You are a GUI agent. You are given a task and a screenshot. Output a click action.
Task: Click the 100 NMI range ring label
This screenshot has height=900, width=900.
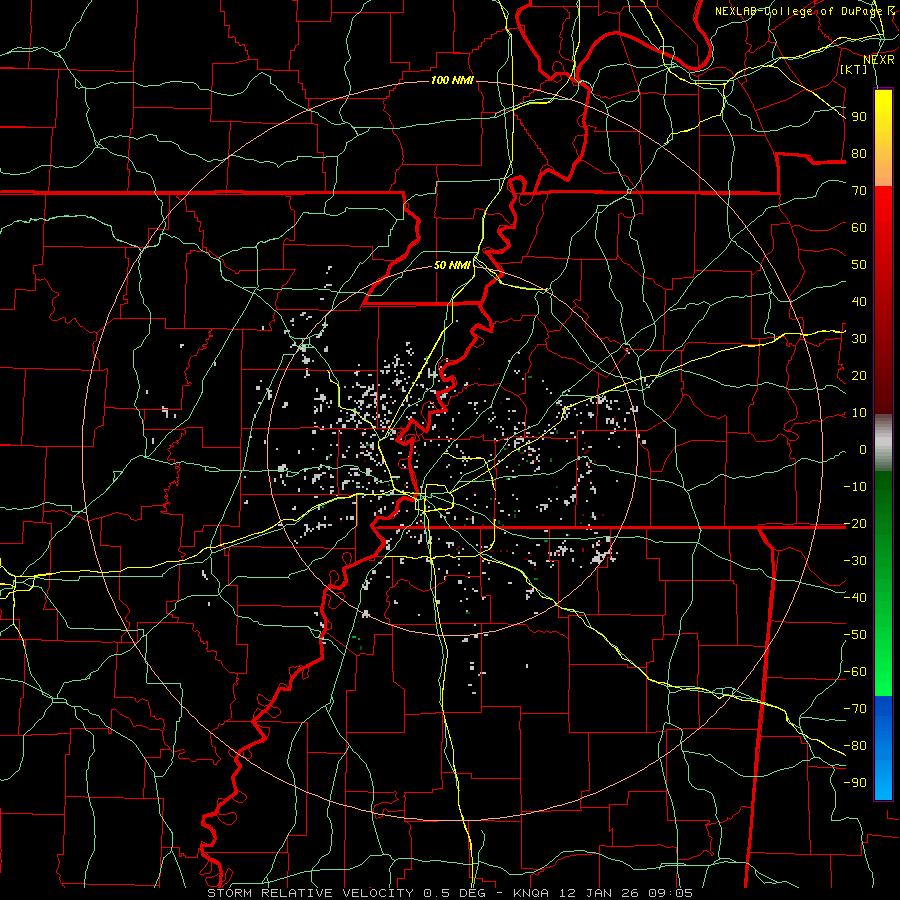pos(452,80)
